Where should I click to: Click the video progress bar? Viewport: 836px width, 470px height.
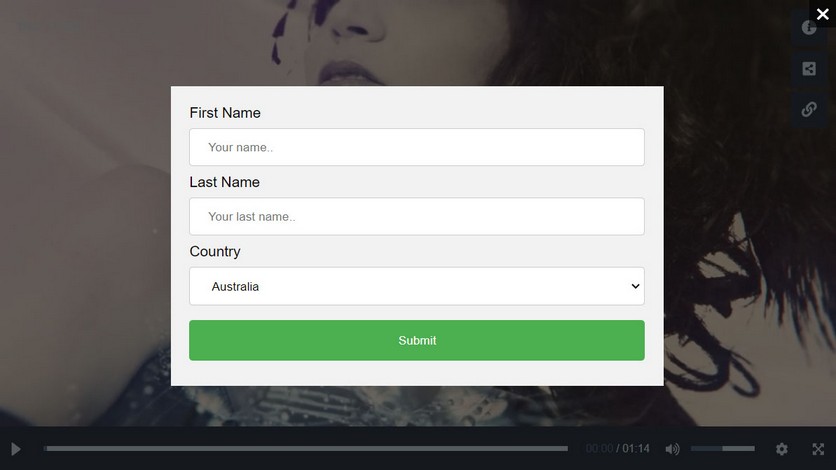(306, 449)
